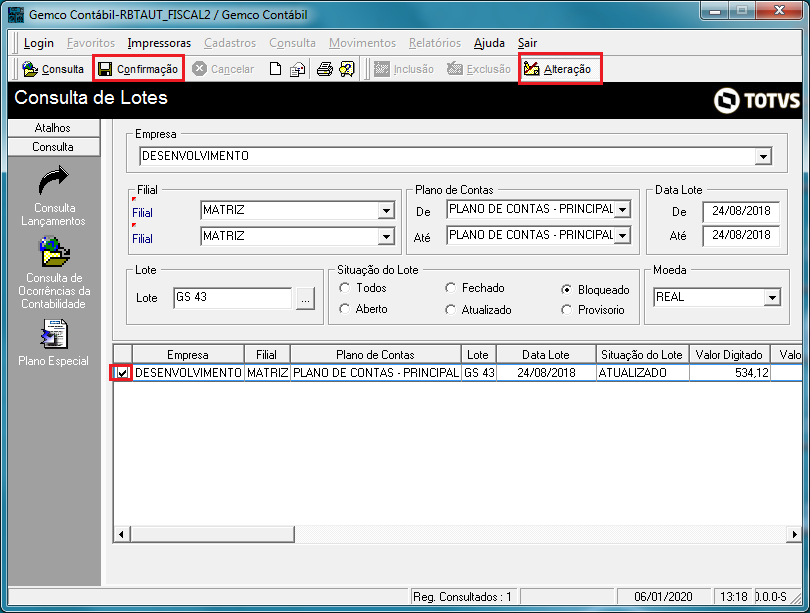Click the Data Lote column header
The height and width of the screenshot is (613, 810).
coord(546,355)
